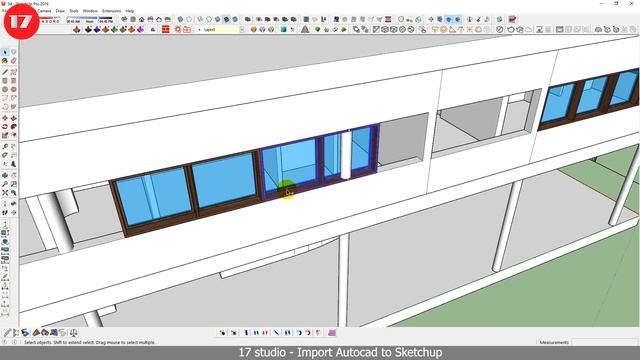This screenshot has width=640, height=360.
Task: Click the red brick wall toolbar icon
Action: (166, 29)
